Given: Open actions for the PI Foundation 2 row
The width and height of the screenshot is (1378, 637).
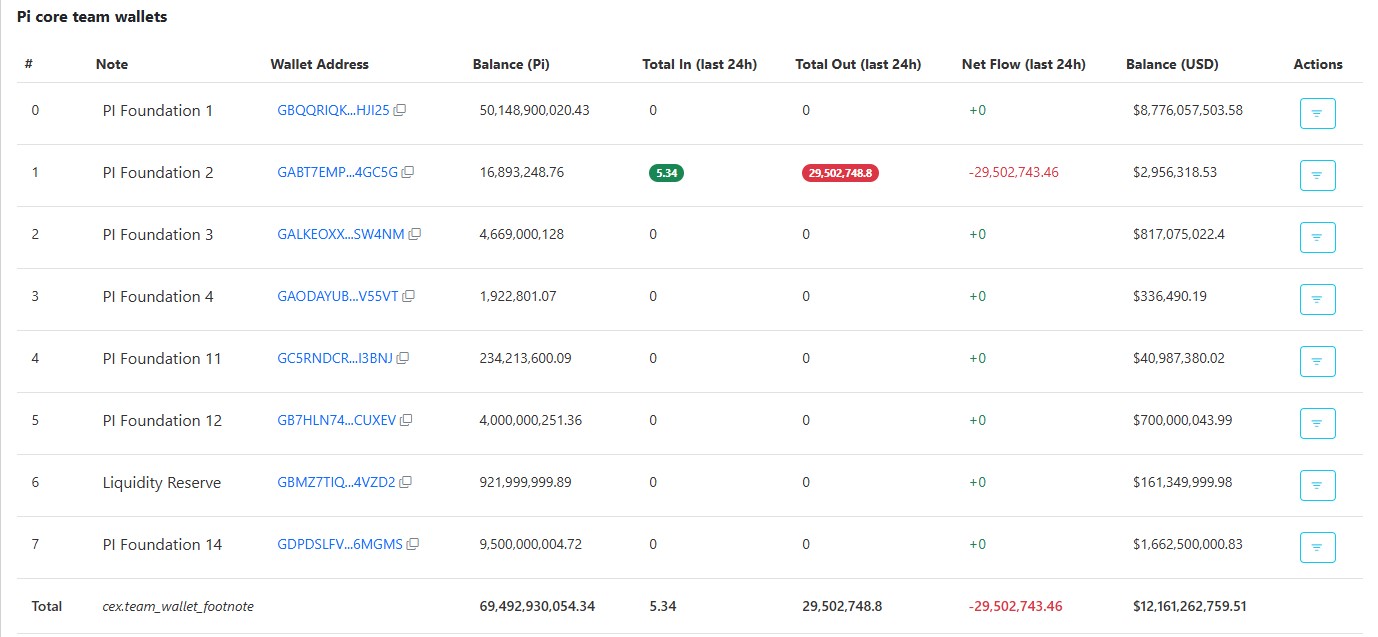Looking at the screenshot, I should pos(1317,175).
